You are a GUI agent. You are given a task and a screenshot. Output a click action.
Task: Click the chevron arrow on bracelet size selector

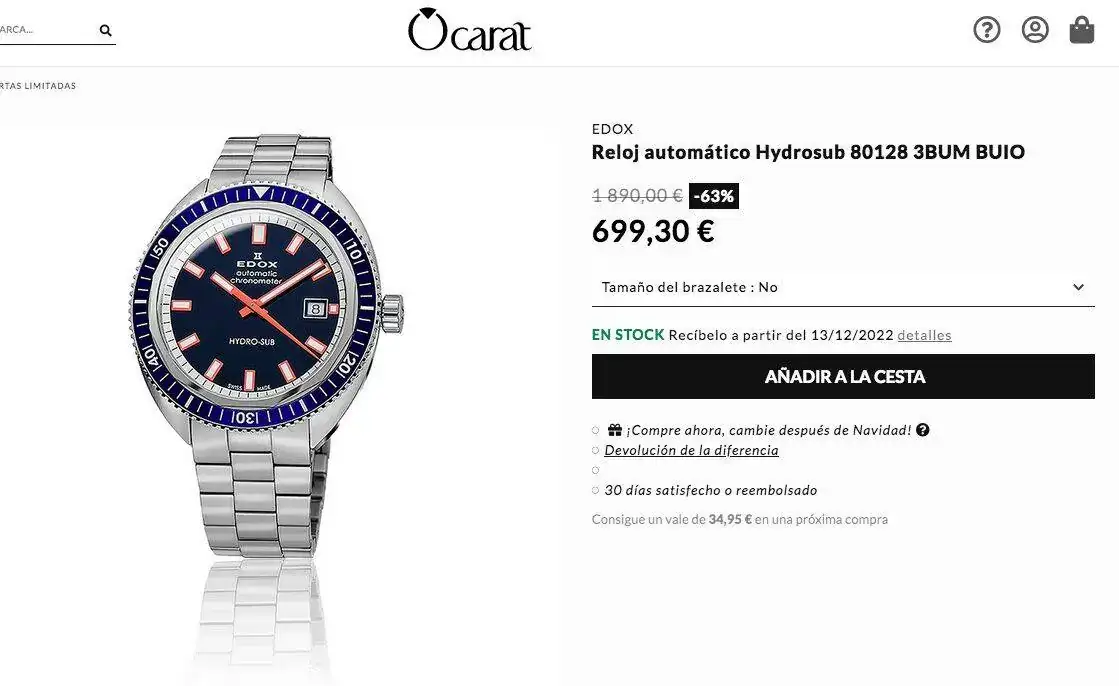pos(1078,287)
